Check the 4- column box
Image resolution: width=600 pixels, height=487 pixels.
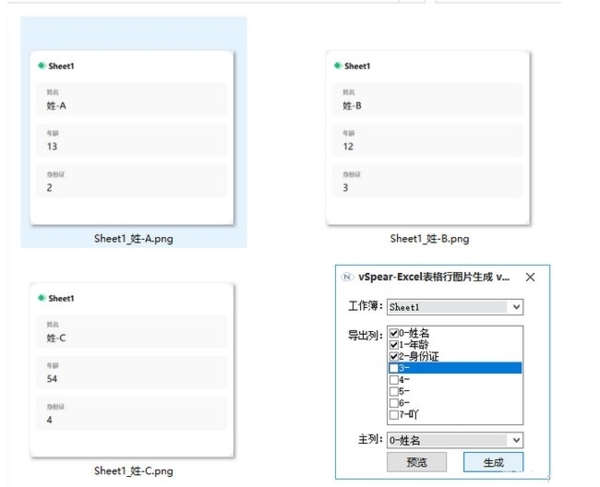394,380
